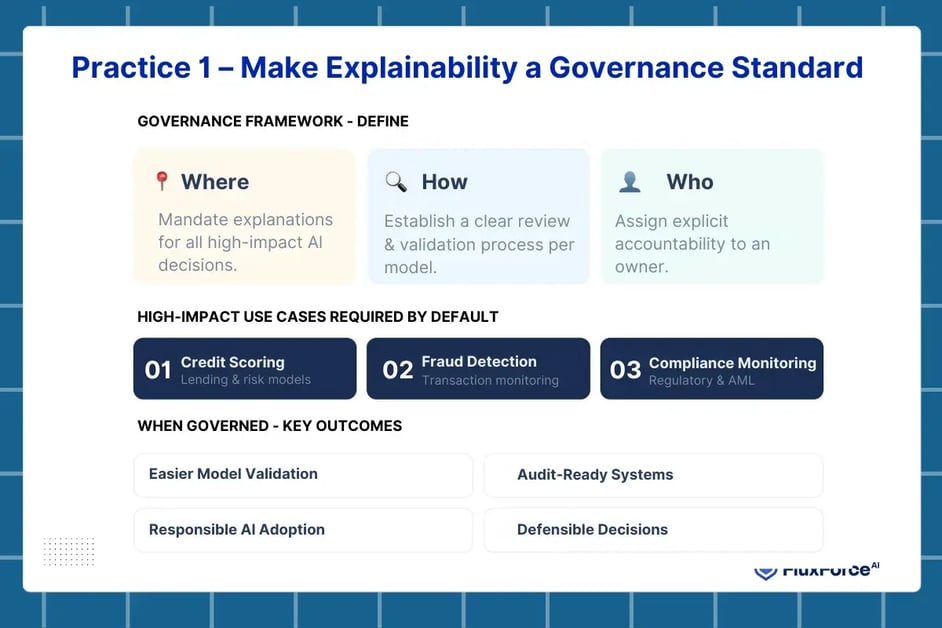Click the FluxForce AI shield logo
The width and height of the screenshot is (942, 628).
(765, 572)
